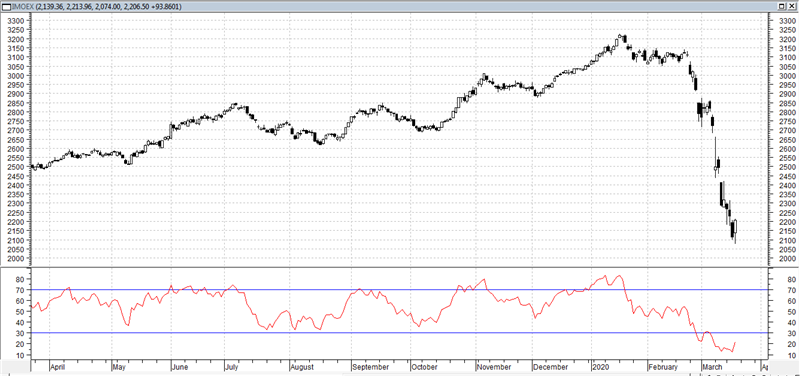
Task: Select the upper blue overbought line at 70
Action: 399,290
